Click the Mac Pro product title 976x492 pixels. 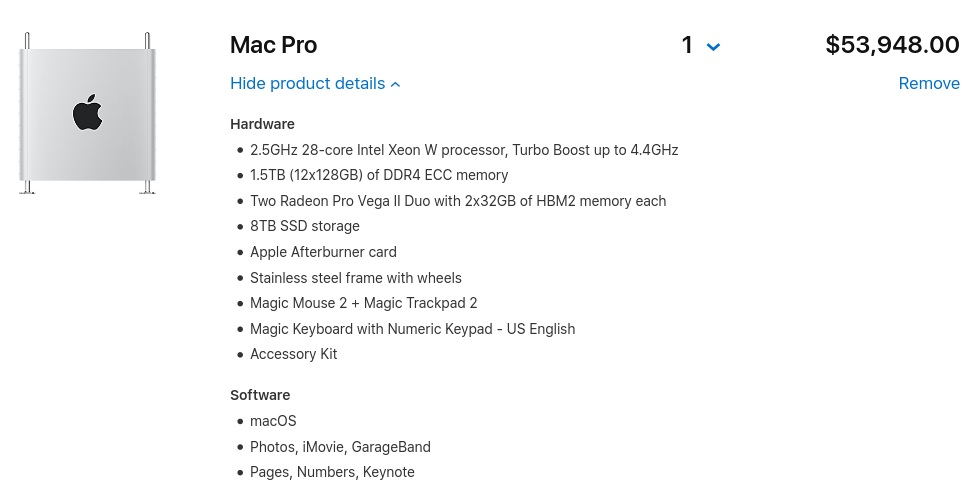coord(273,45)
